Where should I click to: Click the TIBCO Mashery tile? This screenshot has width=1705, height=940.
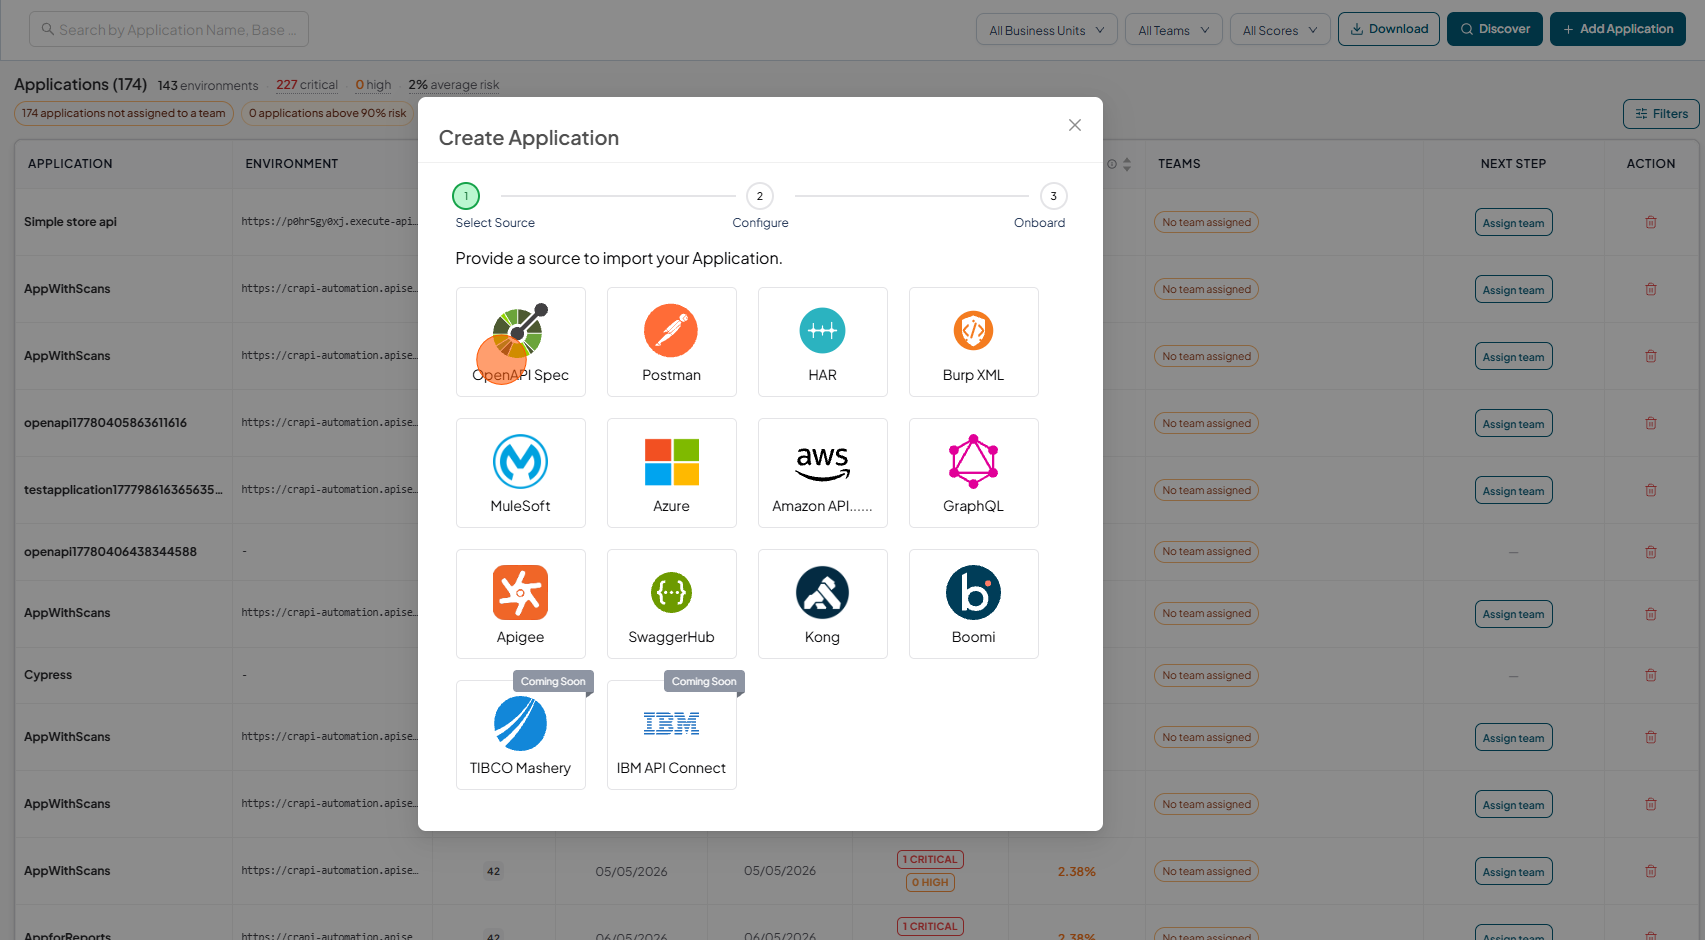click(x=520, y=735)
